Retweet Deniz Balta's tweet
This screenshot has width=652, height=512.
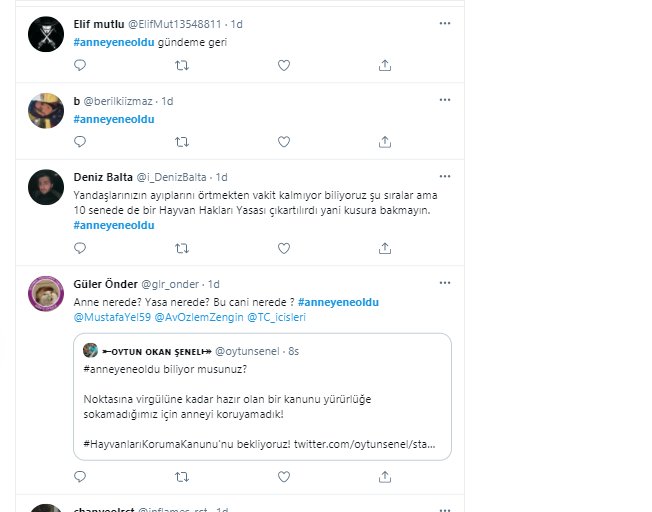(x=182, y=248)
